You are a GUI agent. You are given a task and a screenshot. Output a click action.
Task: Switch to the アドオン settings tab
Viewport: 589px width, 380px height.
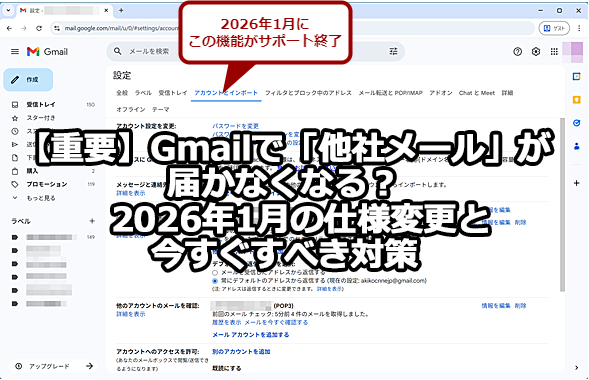[x=441, y=93]
